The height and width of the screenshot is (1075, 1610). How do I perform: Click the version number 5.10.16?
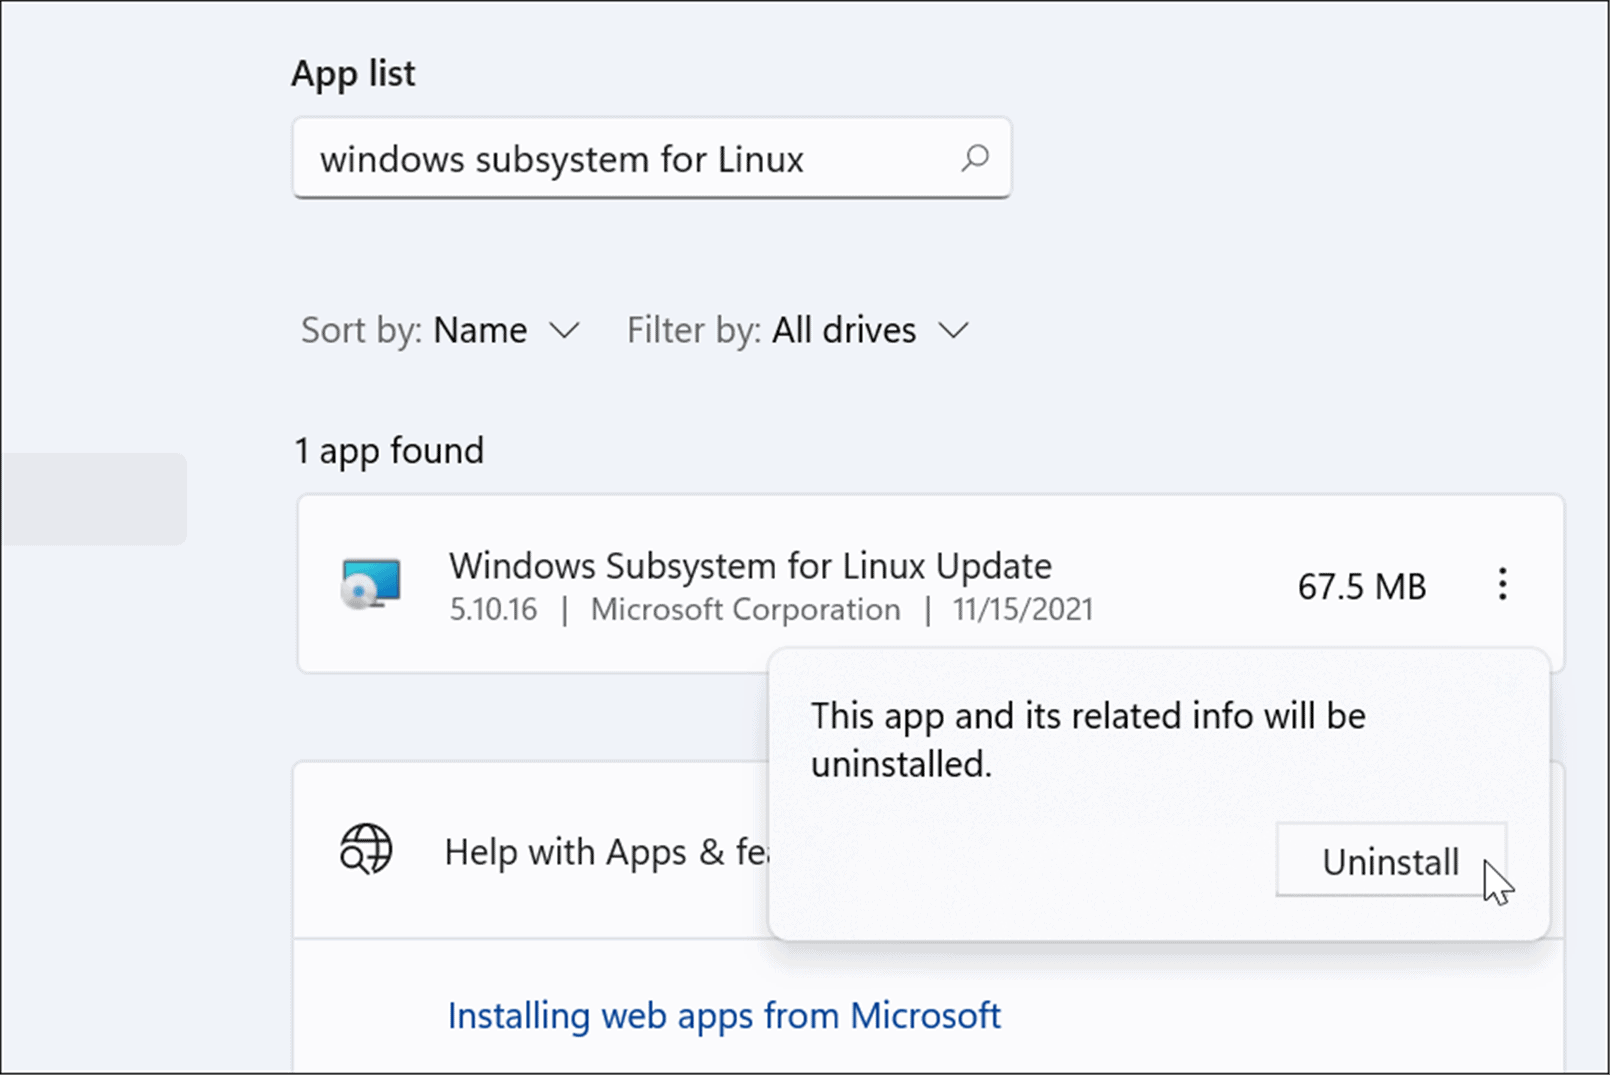click(493, 609)
